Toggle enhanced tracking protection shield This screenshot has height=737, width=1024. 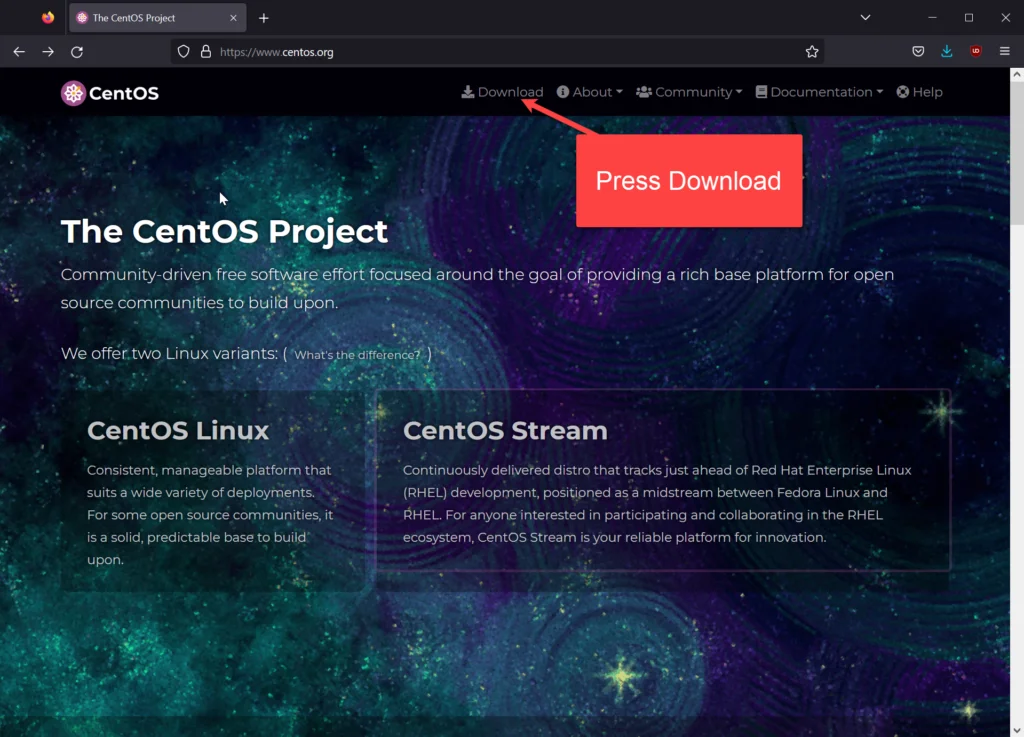[x=183, y=51]
